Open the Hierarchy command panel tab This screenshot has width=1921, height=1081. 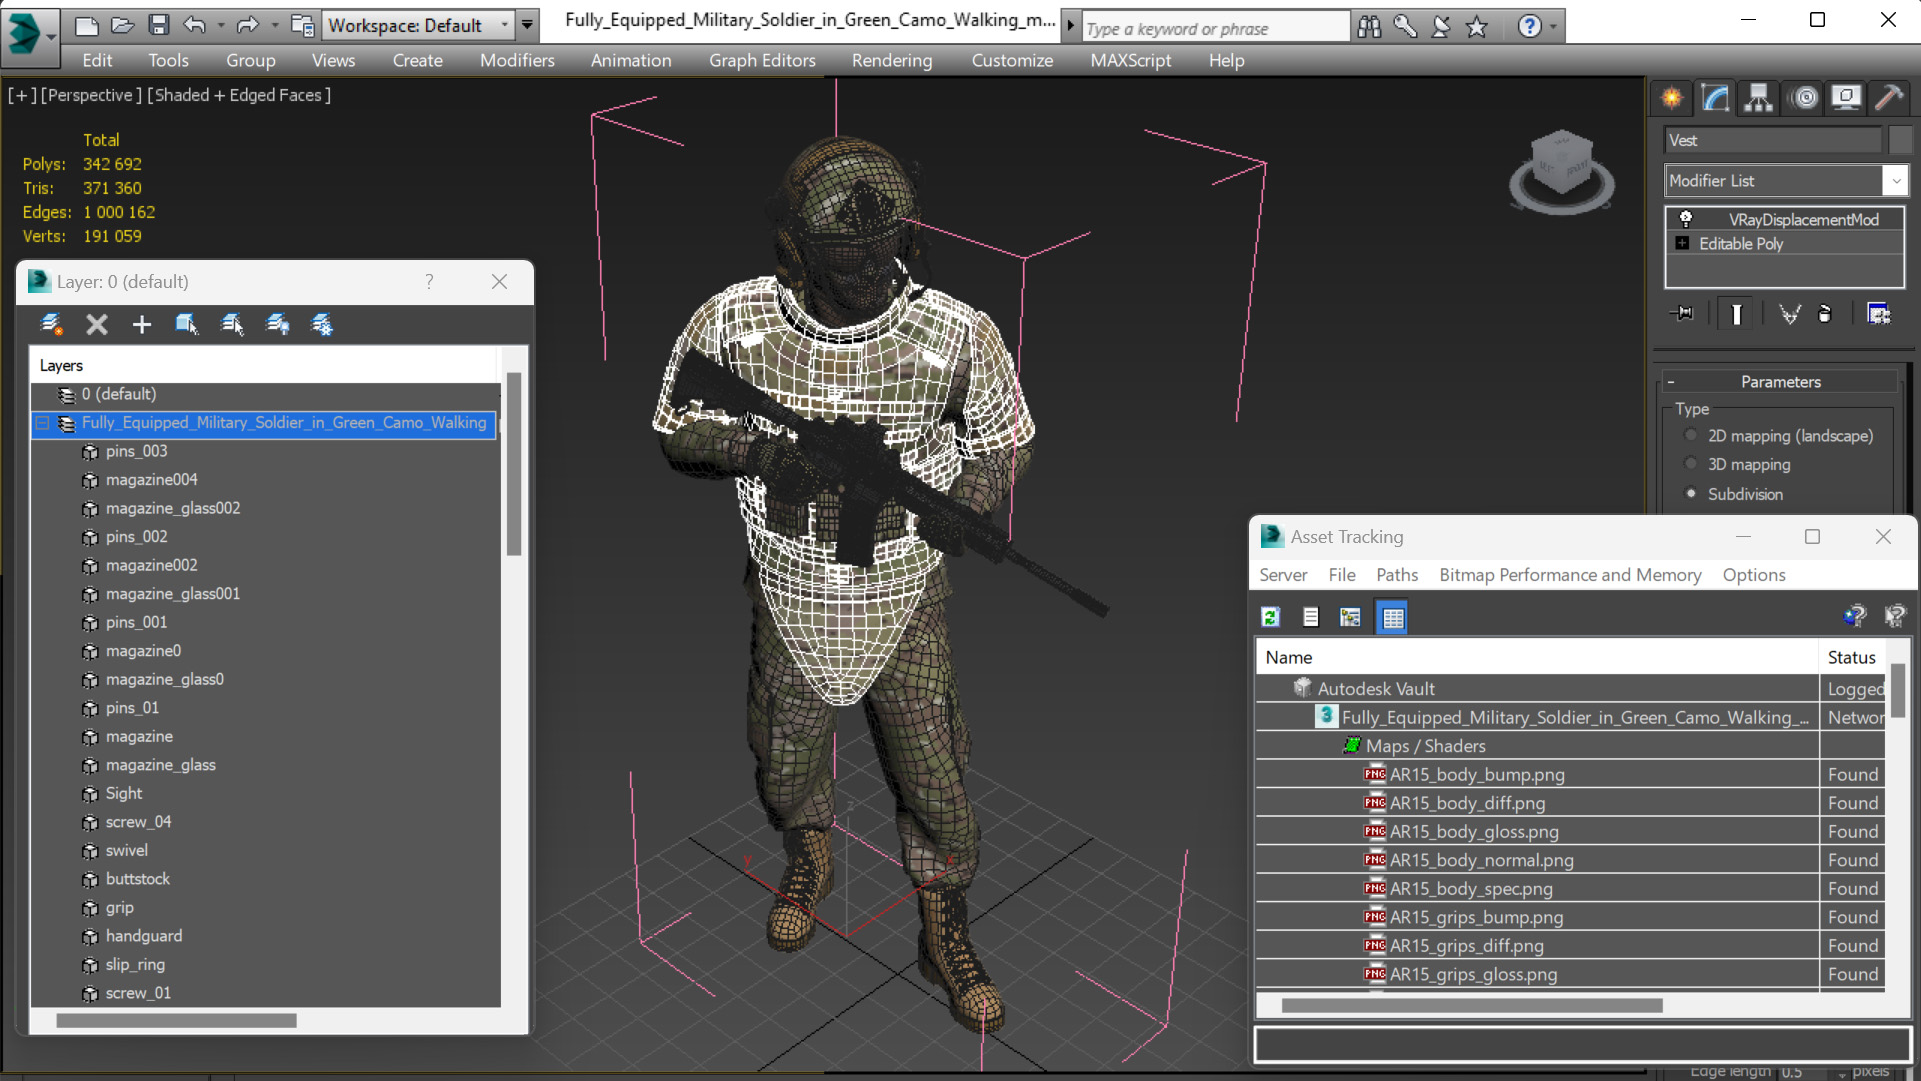pos(1759,98)
